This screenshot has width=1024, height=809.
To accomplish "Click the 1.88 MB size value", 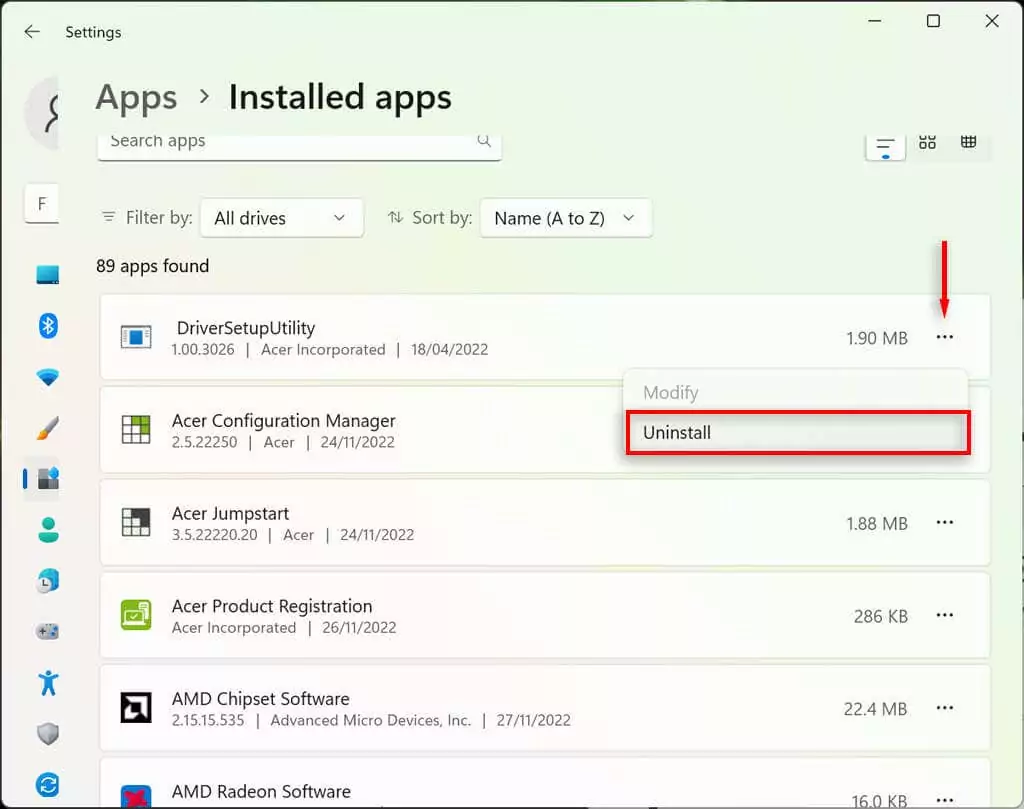I will (x=876, y=524).
